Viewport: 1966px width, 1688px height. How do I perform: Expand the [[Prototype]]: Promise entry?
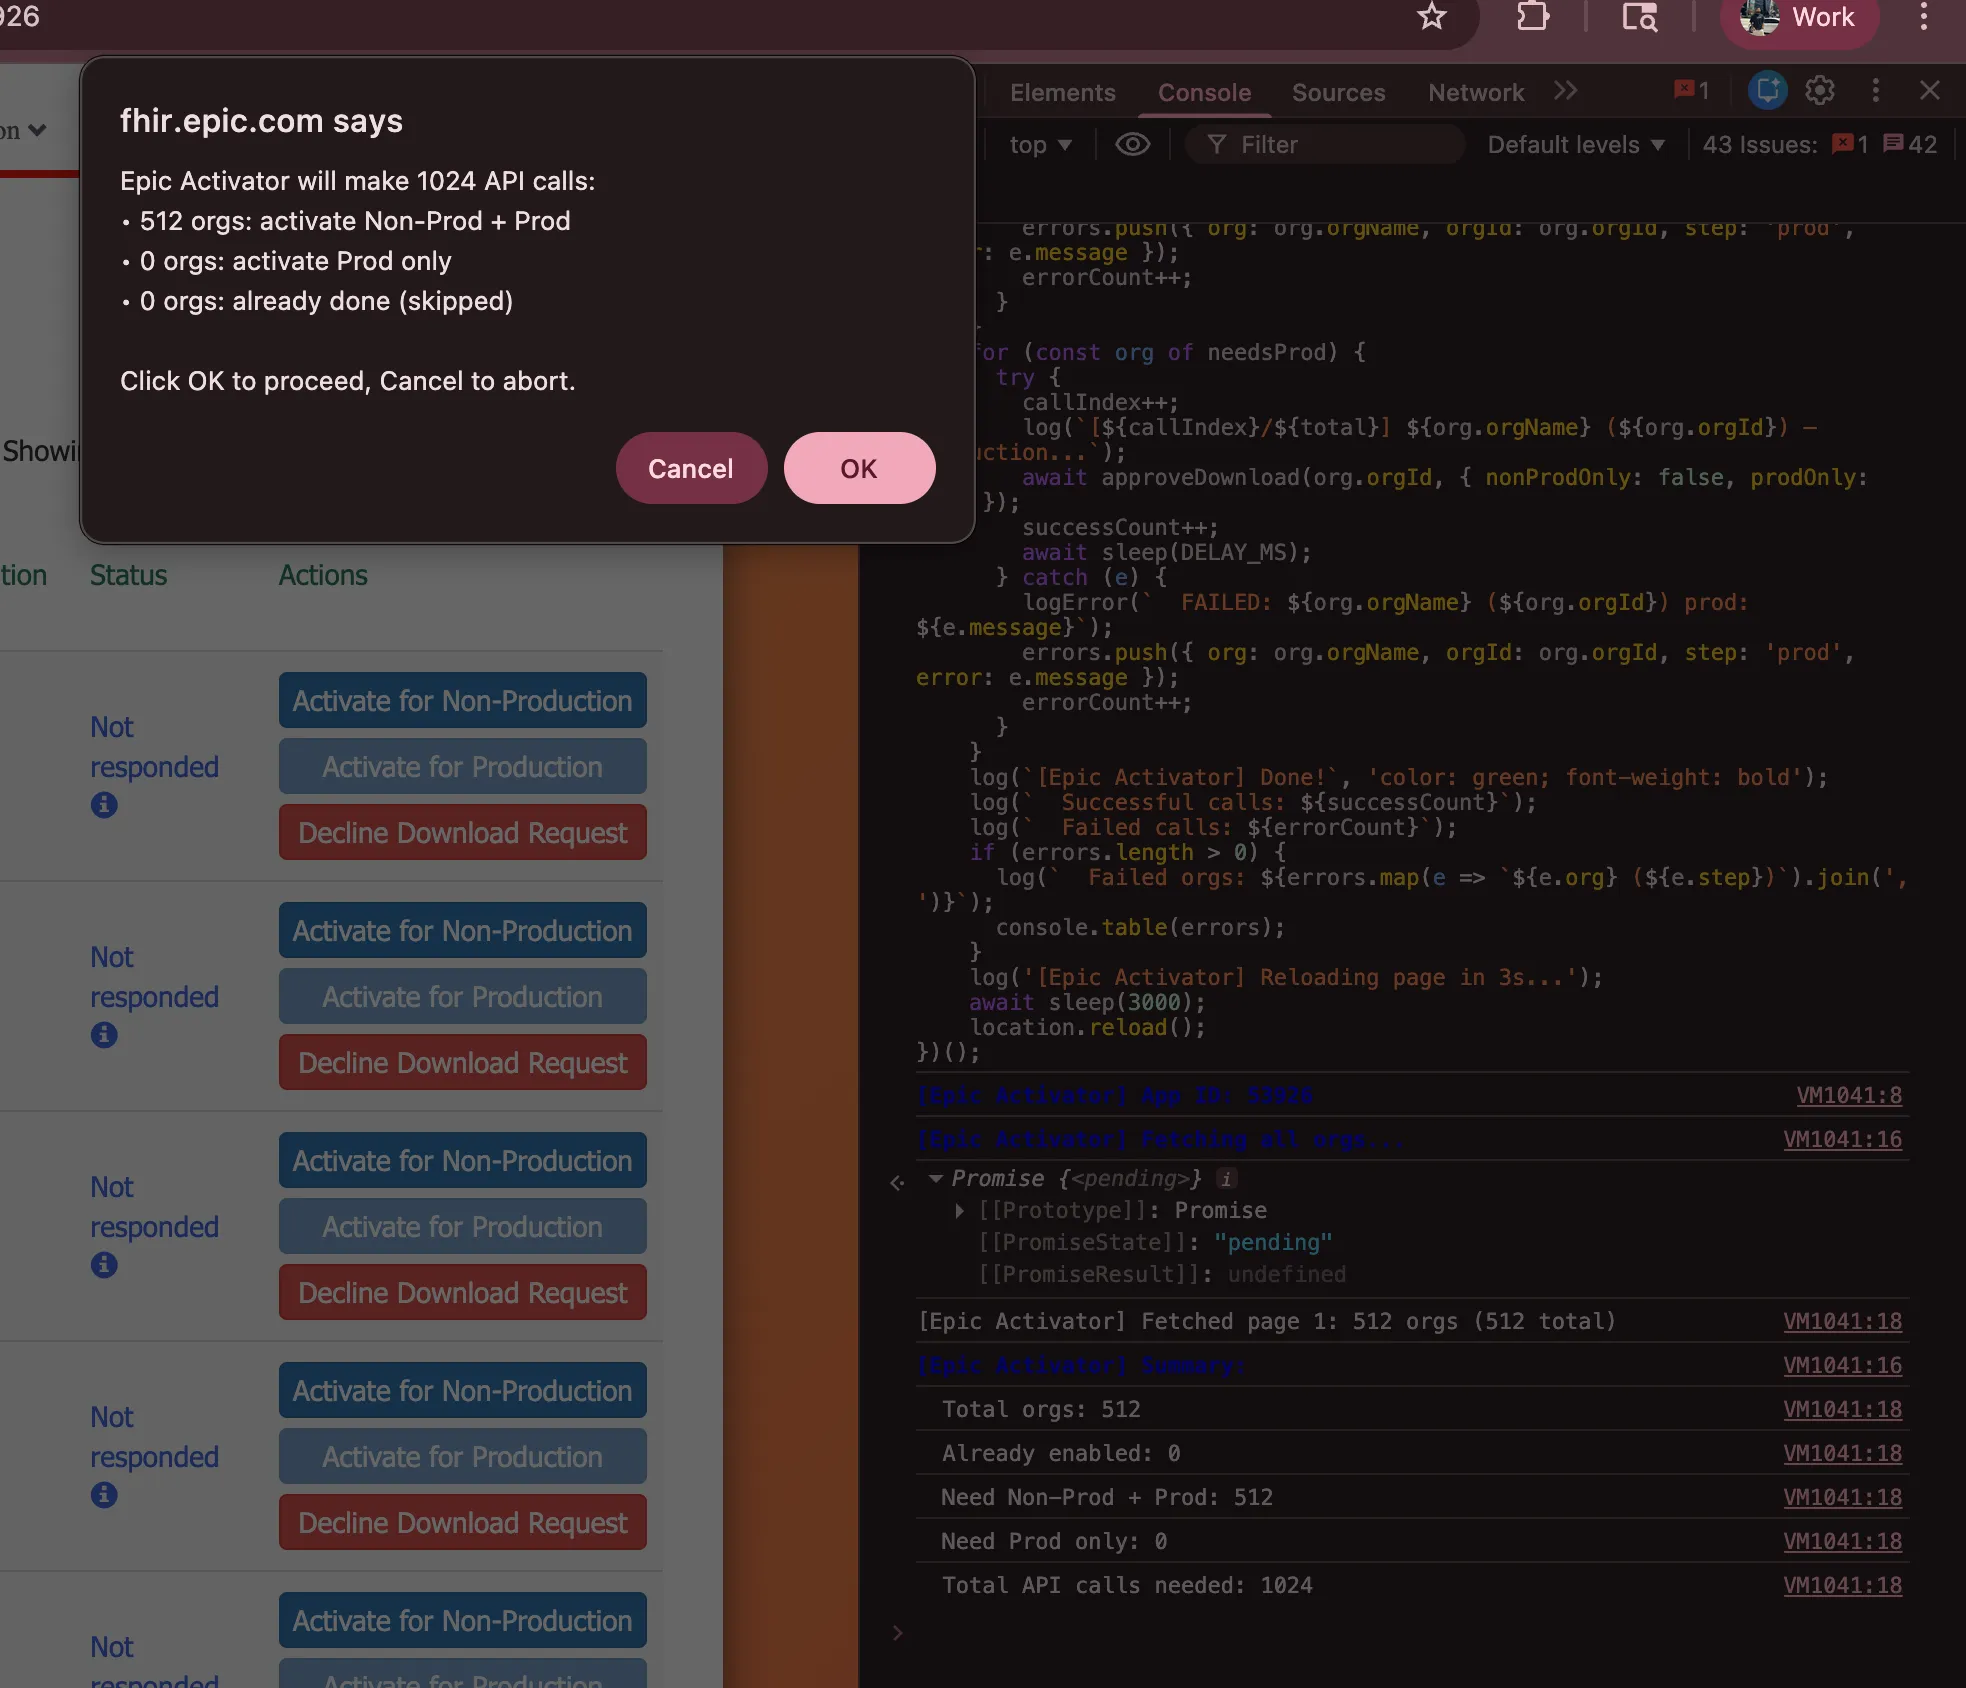(x=960, y=1210)
